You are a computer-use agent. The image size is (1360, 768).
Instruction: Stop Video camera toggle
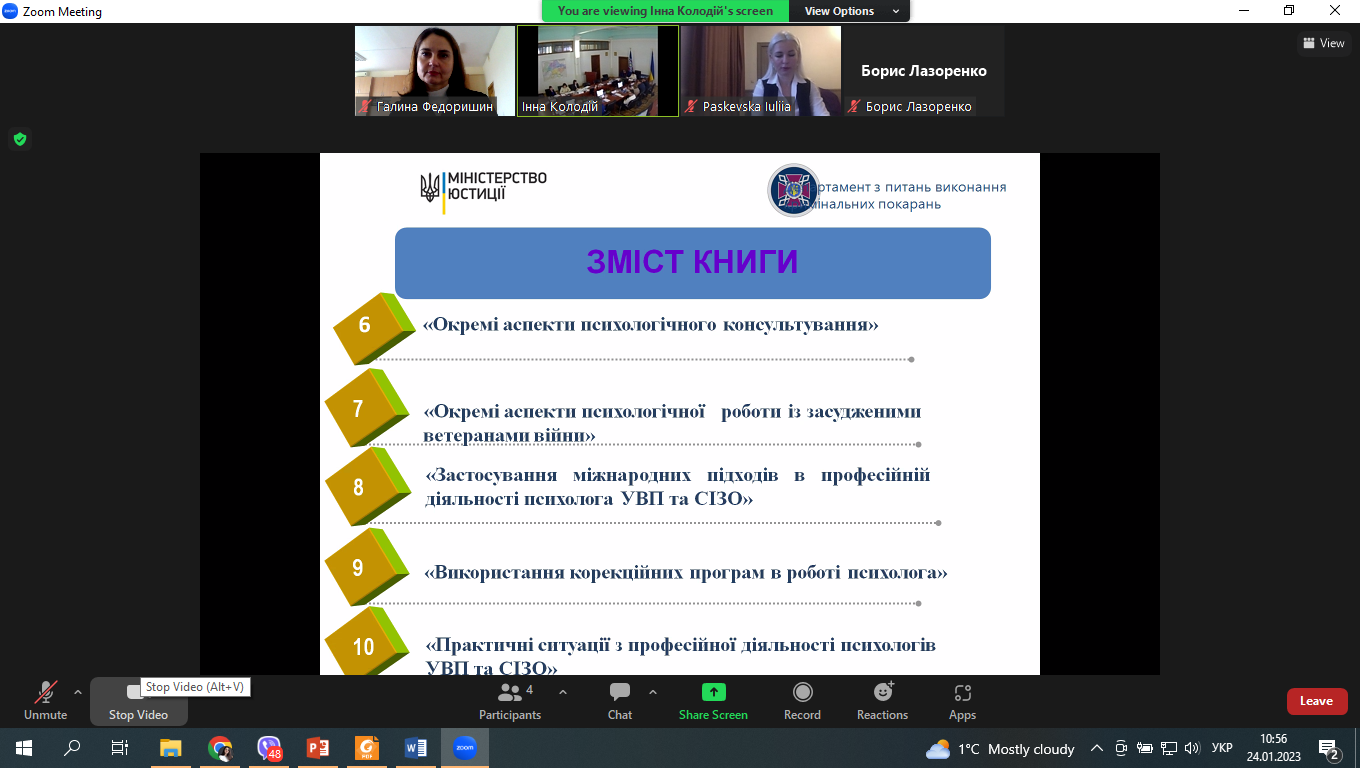(x=138, y=700)
